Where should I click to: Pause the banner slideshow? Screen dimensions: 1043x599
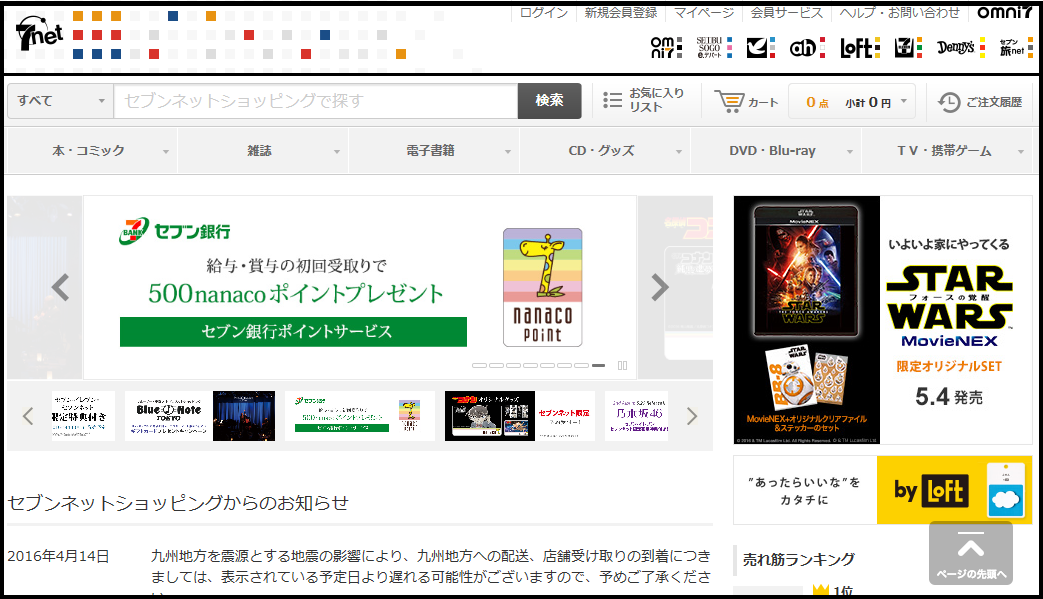pyautogui.click(x=623, y=365)
